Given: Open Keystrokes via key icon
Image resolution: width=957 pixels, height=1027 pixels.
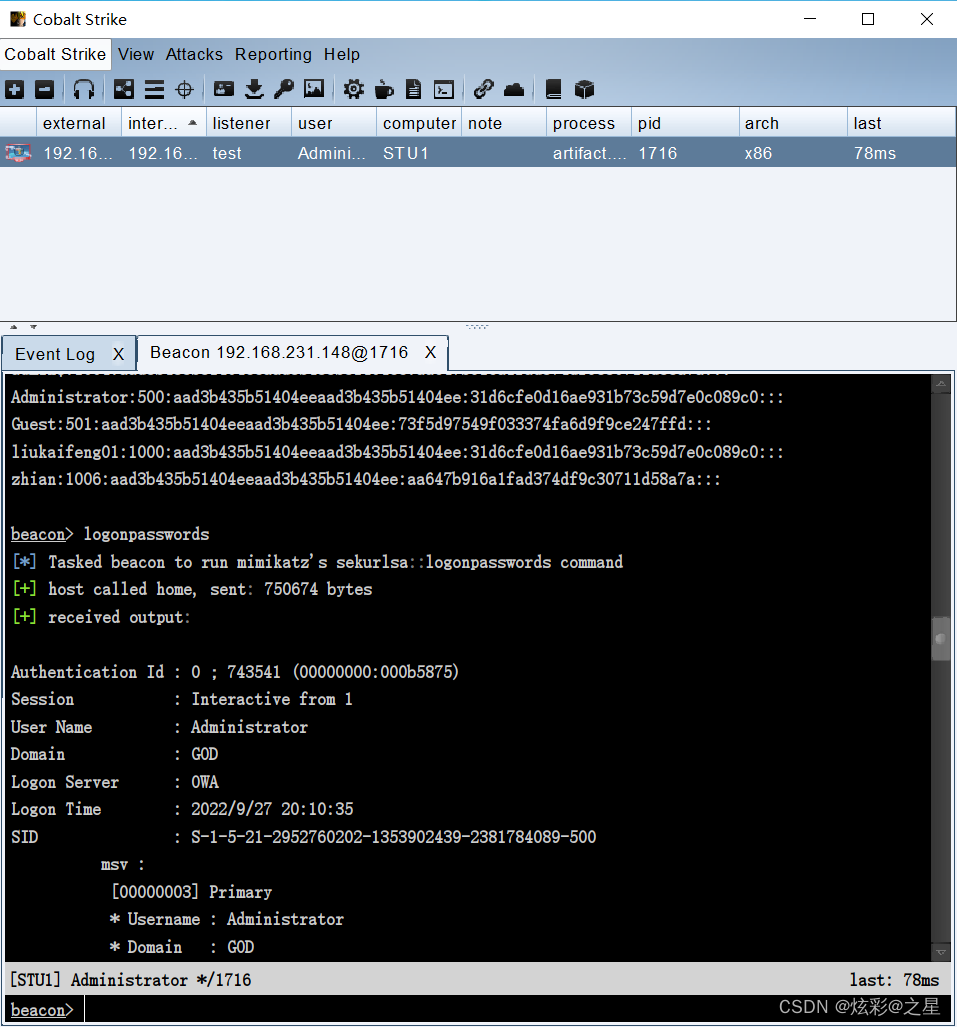Looking at the screenshot, I should pos(284,89).
